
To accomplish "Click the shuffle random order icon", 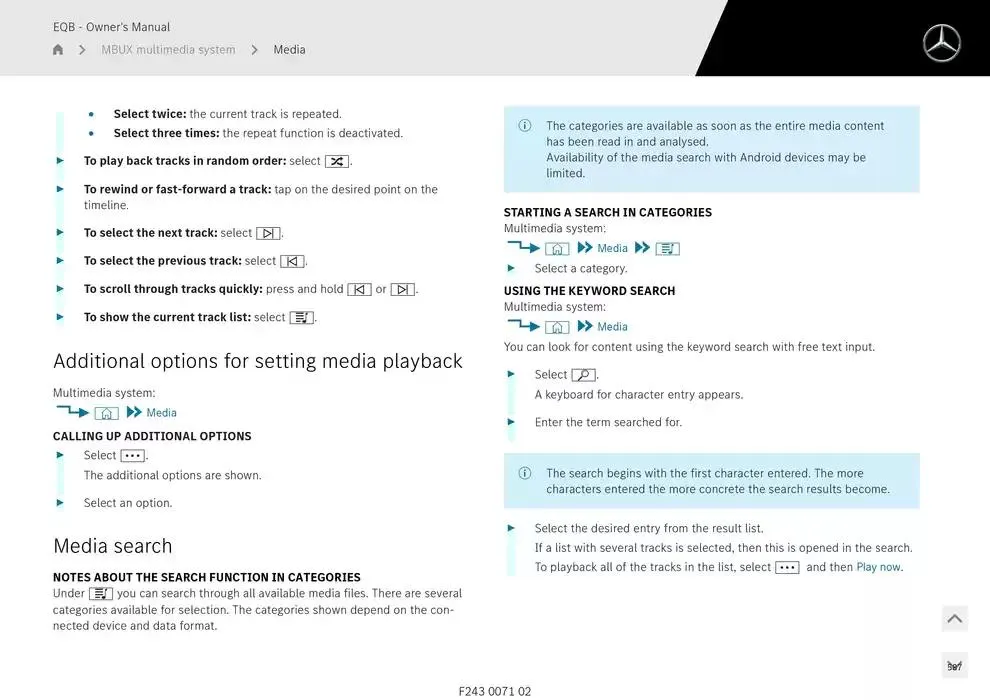I will 337,161.
